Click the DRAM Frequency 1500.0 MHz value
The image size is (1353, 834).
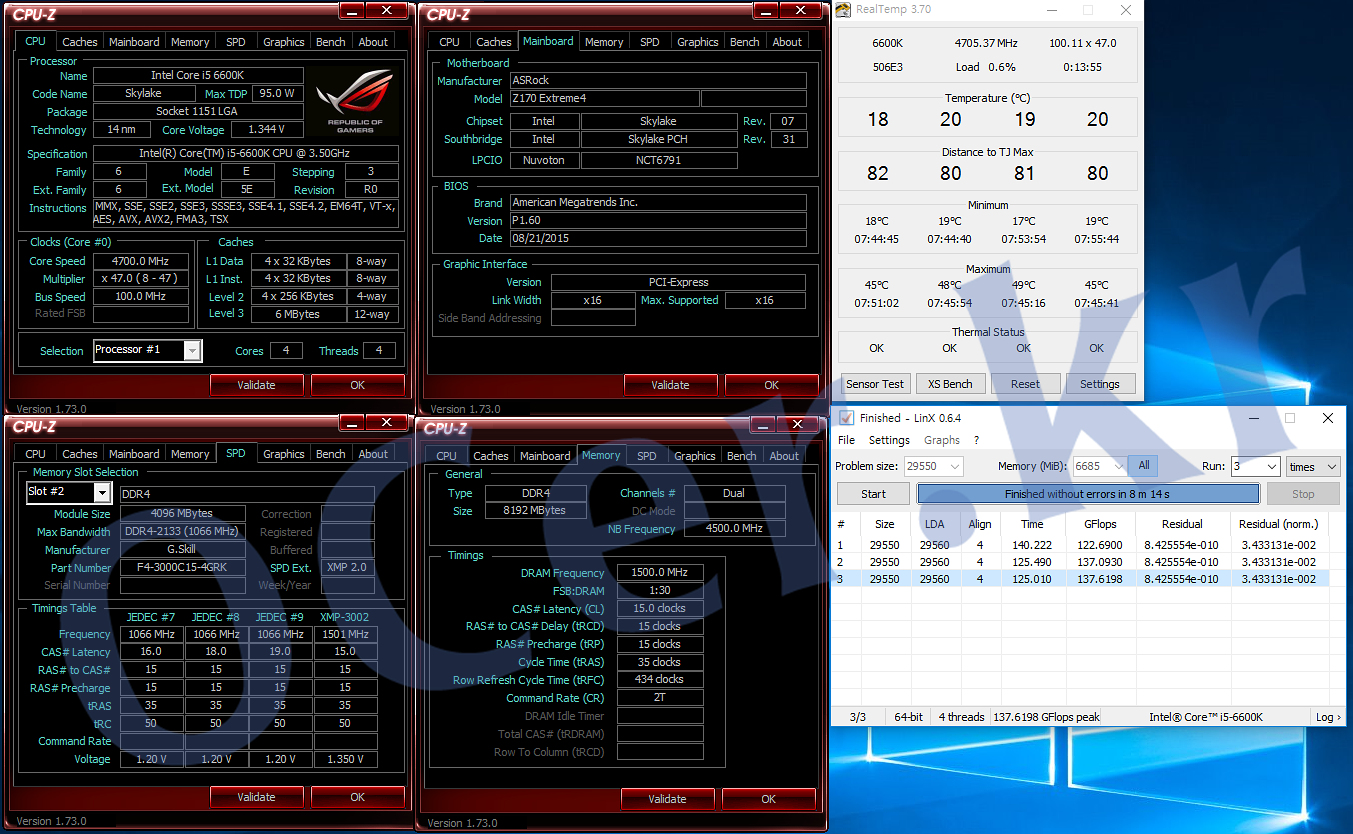tap(659, 574)
